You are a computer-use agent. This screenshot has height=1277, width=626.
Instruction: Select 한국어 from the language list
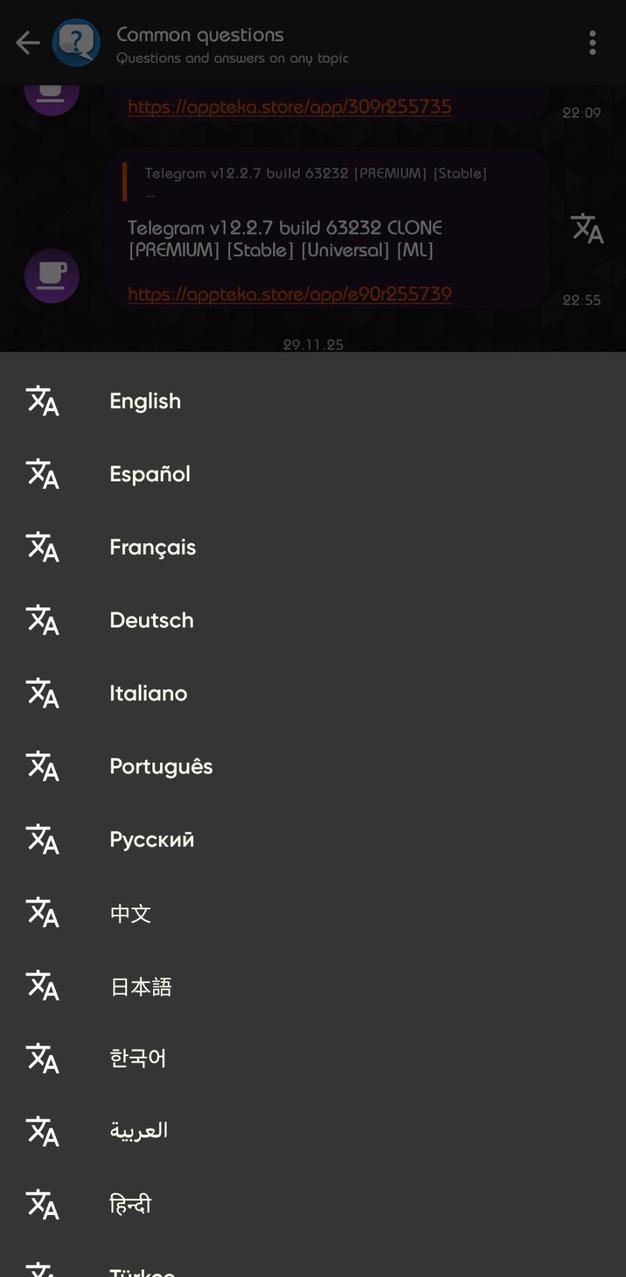point(137,1058)
